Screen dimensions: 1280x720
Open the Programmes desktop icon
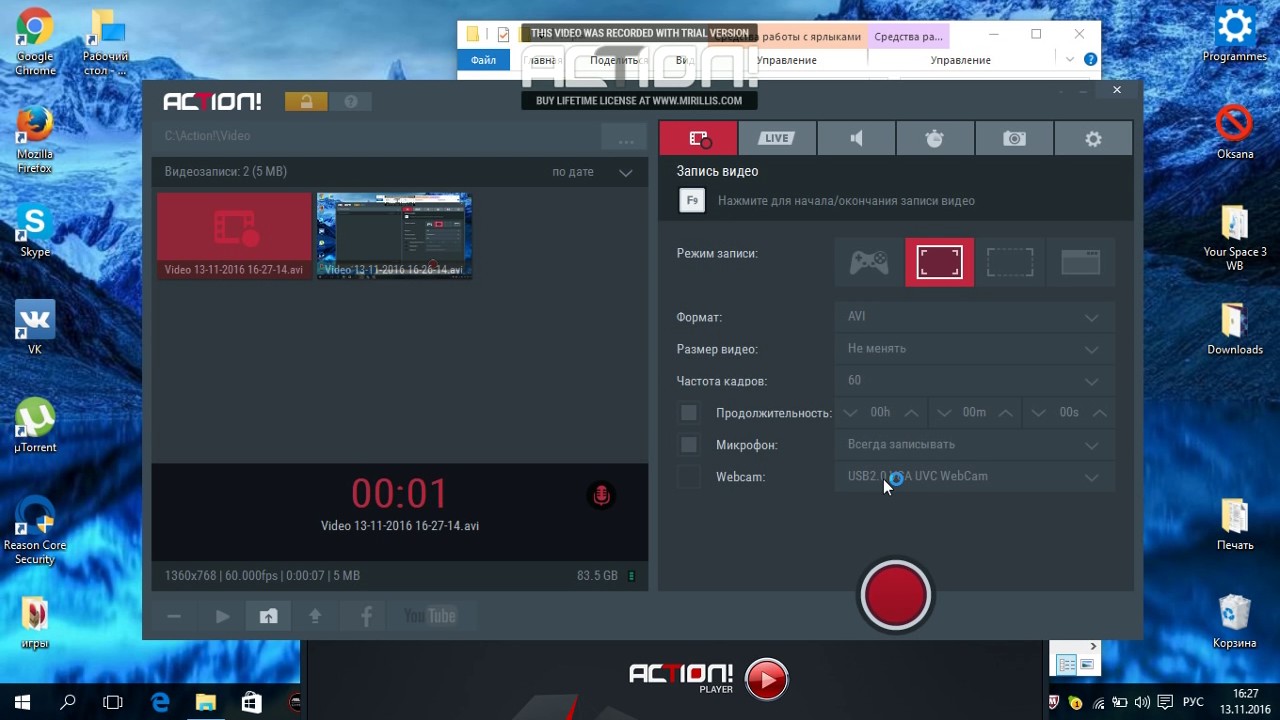tap(1235, 35)
